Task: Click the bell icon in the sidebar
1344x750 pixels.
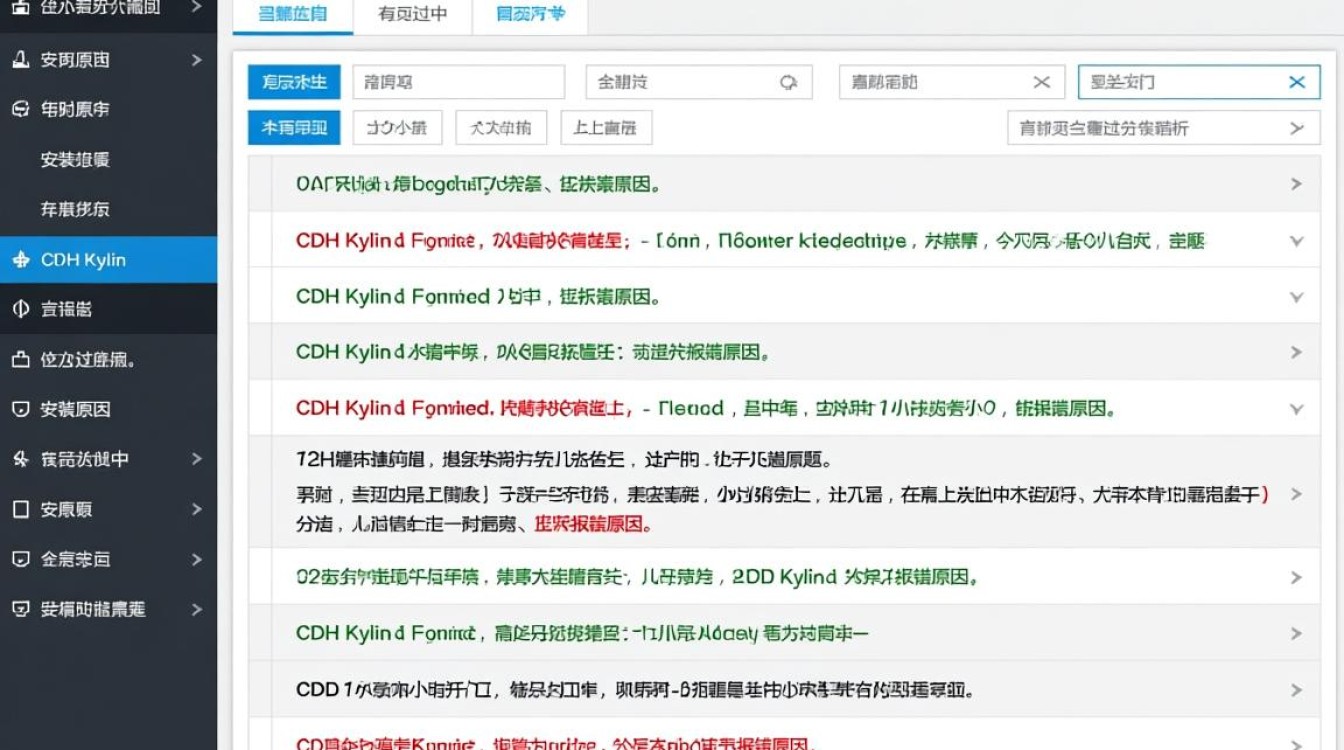Action: (20, 60)
